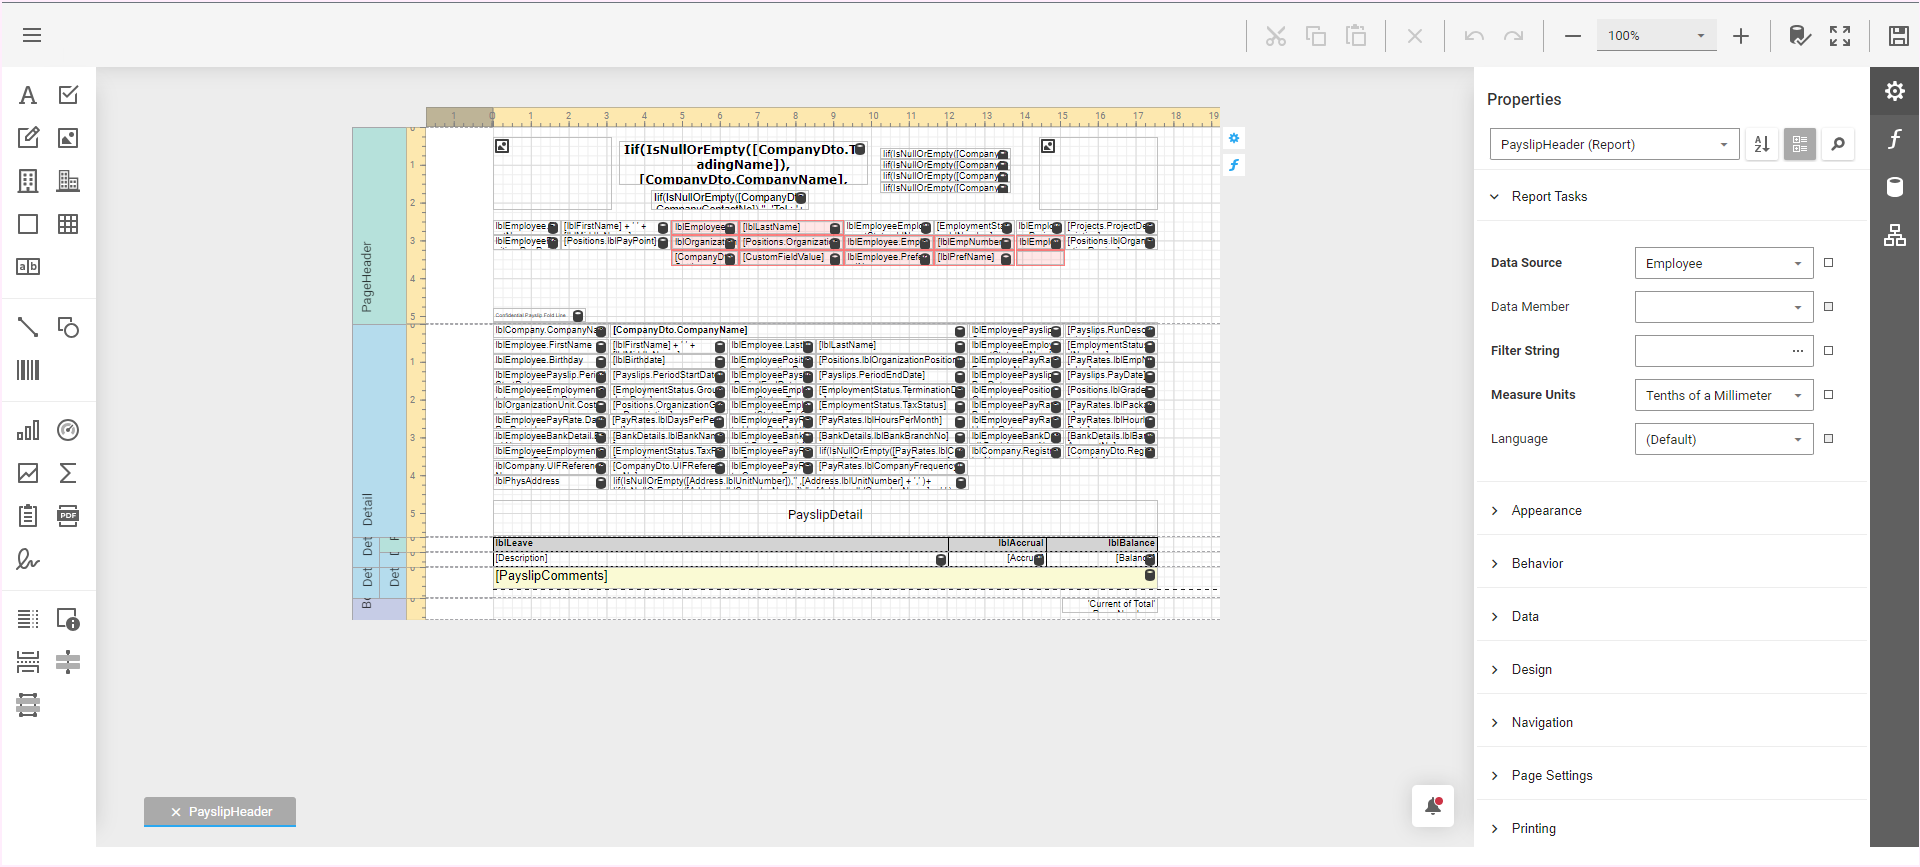
Task: Toggle fullscreen mode in the toolbar
Action: click(x=1840, y=36)
